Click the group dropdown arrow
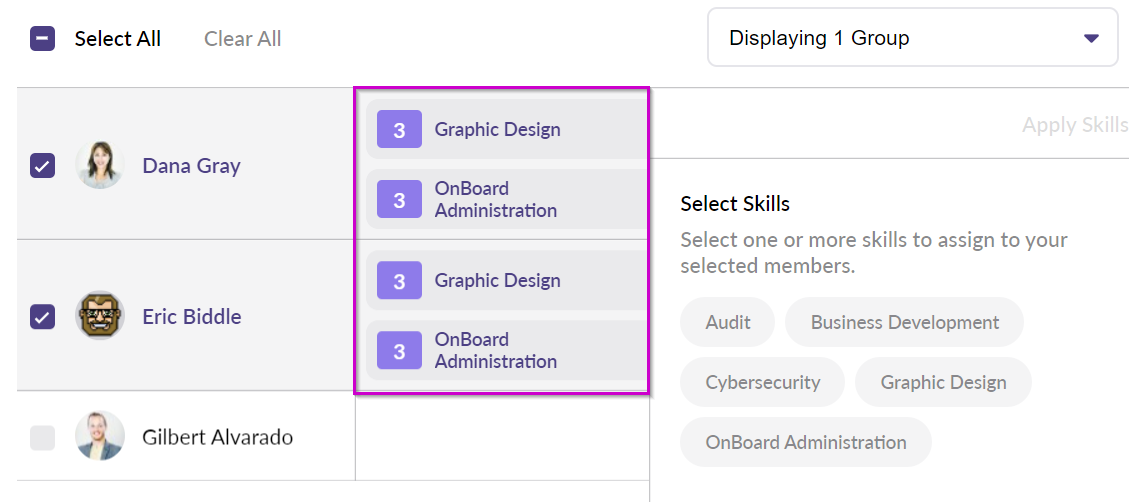1129x502 pixels. click(x=1091, y=39)
